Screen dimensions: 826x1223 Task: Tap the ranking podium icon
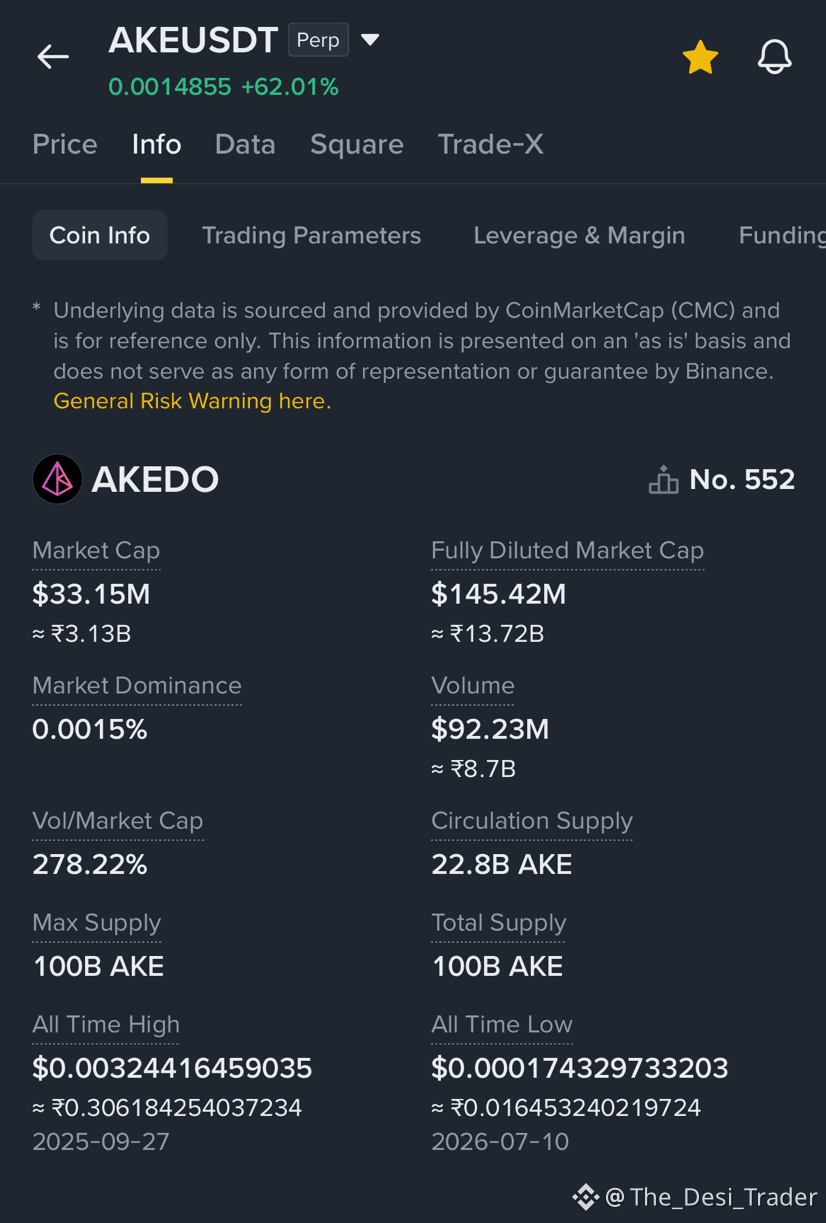click(x=663, y=480)
